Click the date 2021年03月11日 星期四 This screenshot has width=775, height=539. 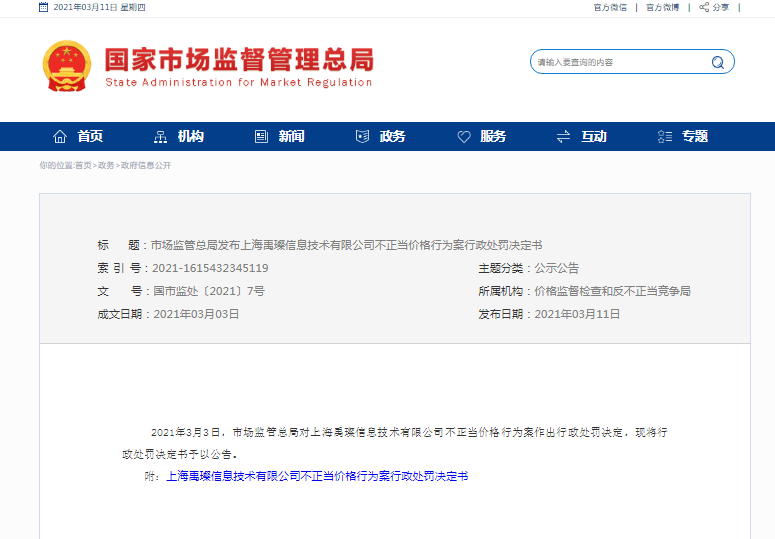[x=99, y=7]
